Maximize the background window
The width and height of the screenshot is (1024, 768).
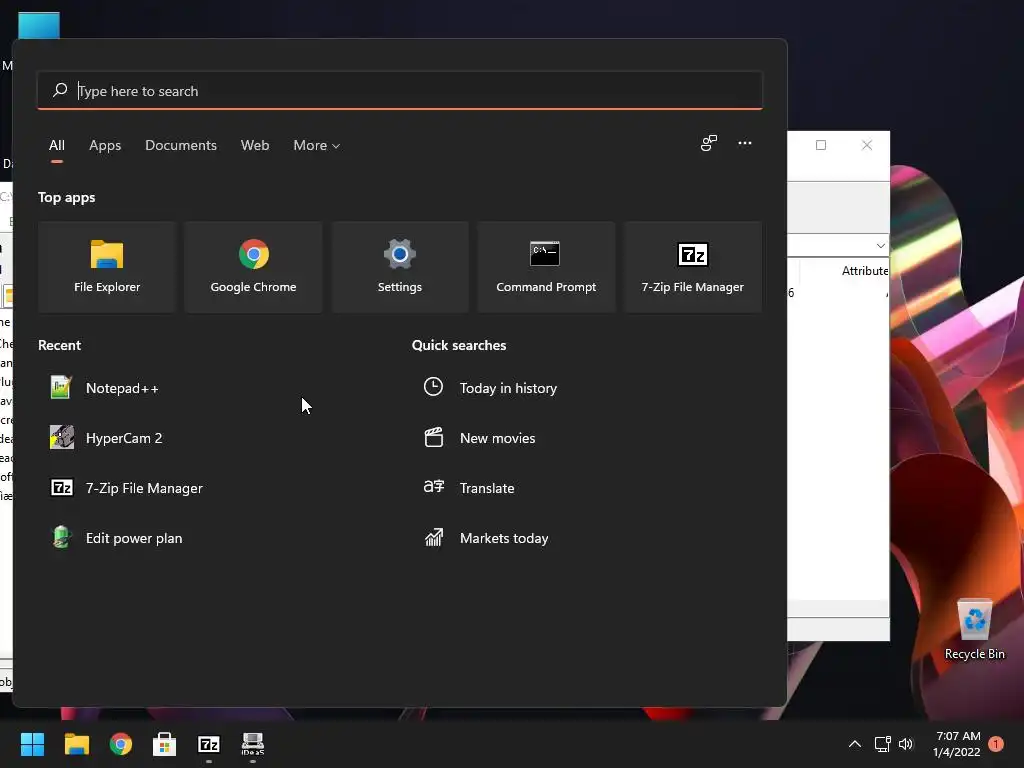click(x=821, y=145)
